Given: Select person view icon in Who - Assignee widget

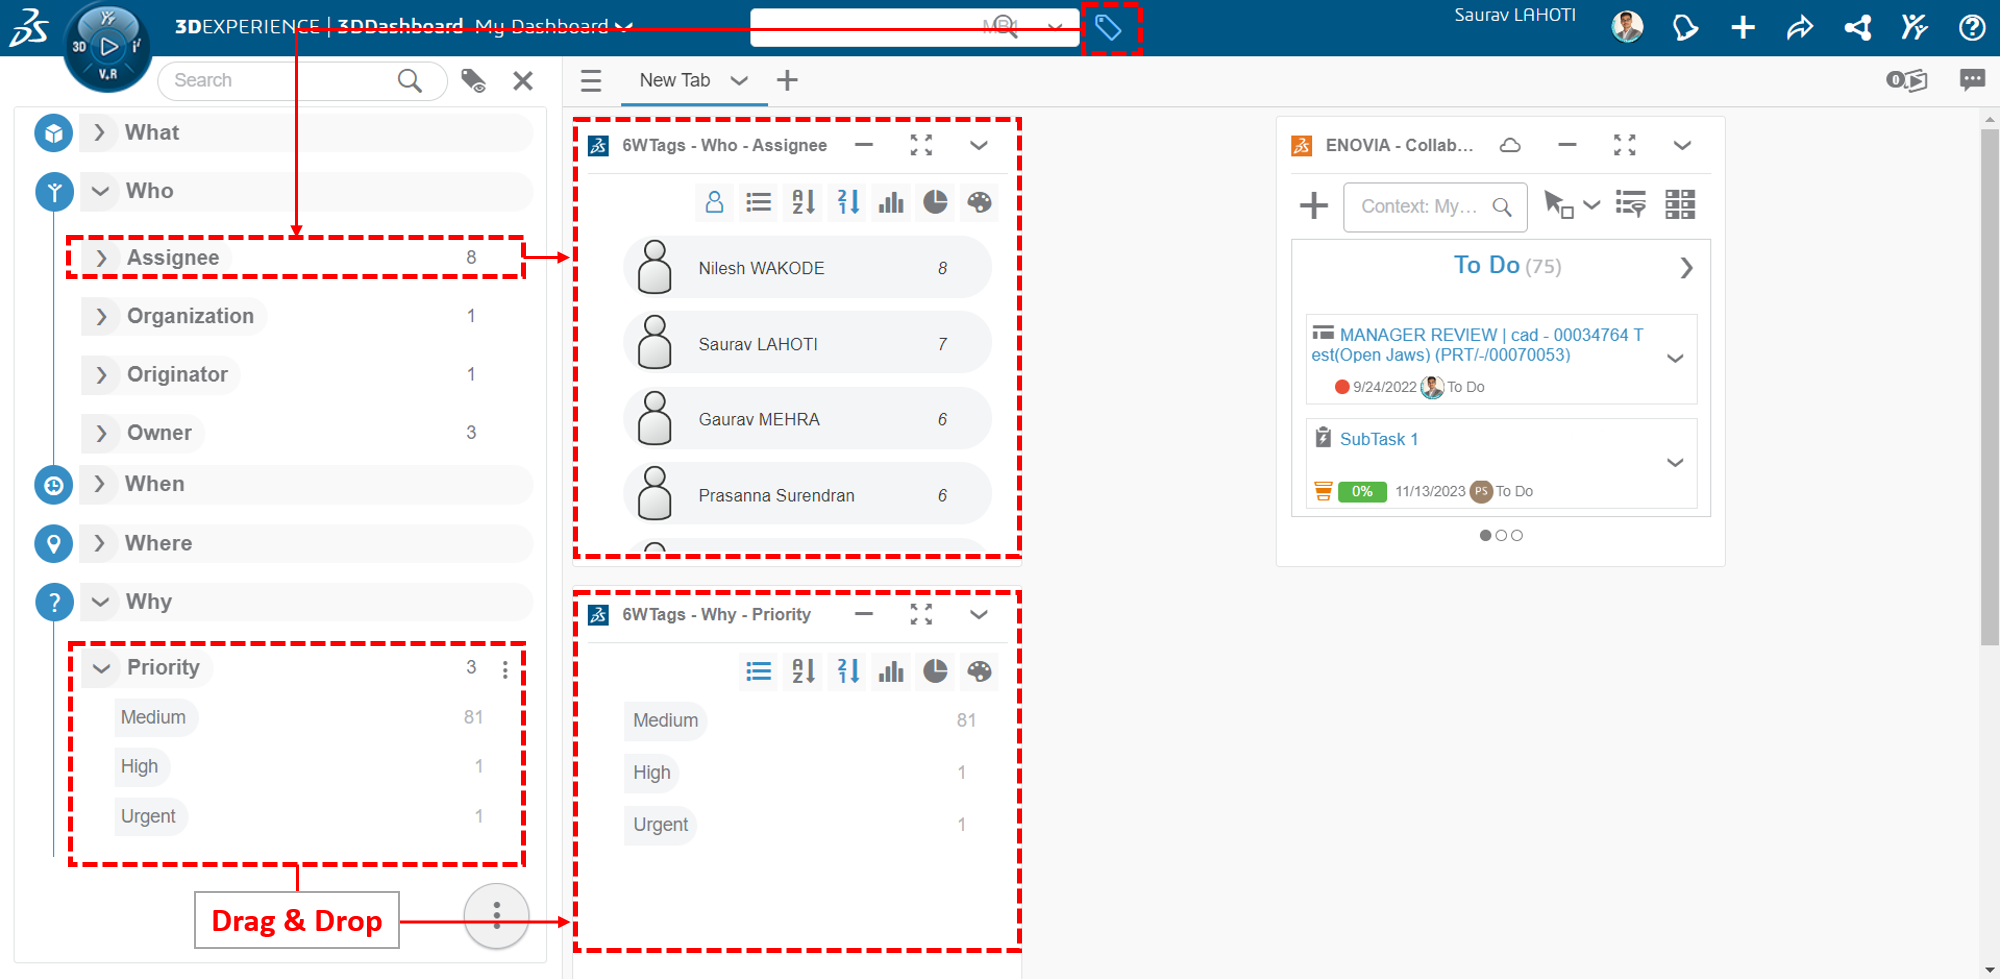Looking at the screenshot, I should 714,202.
